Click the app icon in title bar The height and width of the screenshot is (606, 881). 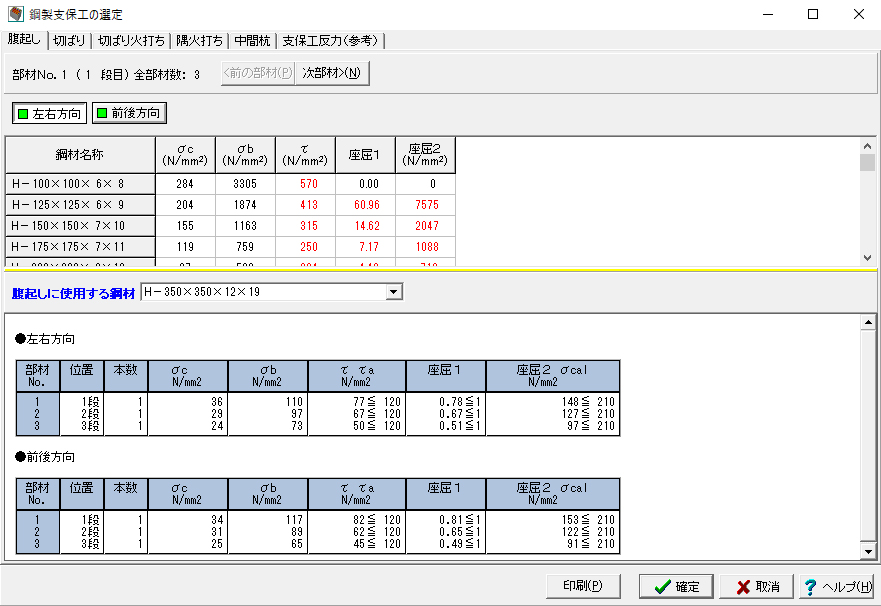point(16,14)
